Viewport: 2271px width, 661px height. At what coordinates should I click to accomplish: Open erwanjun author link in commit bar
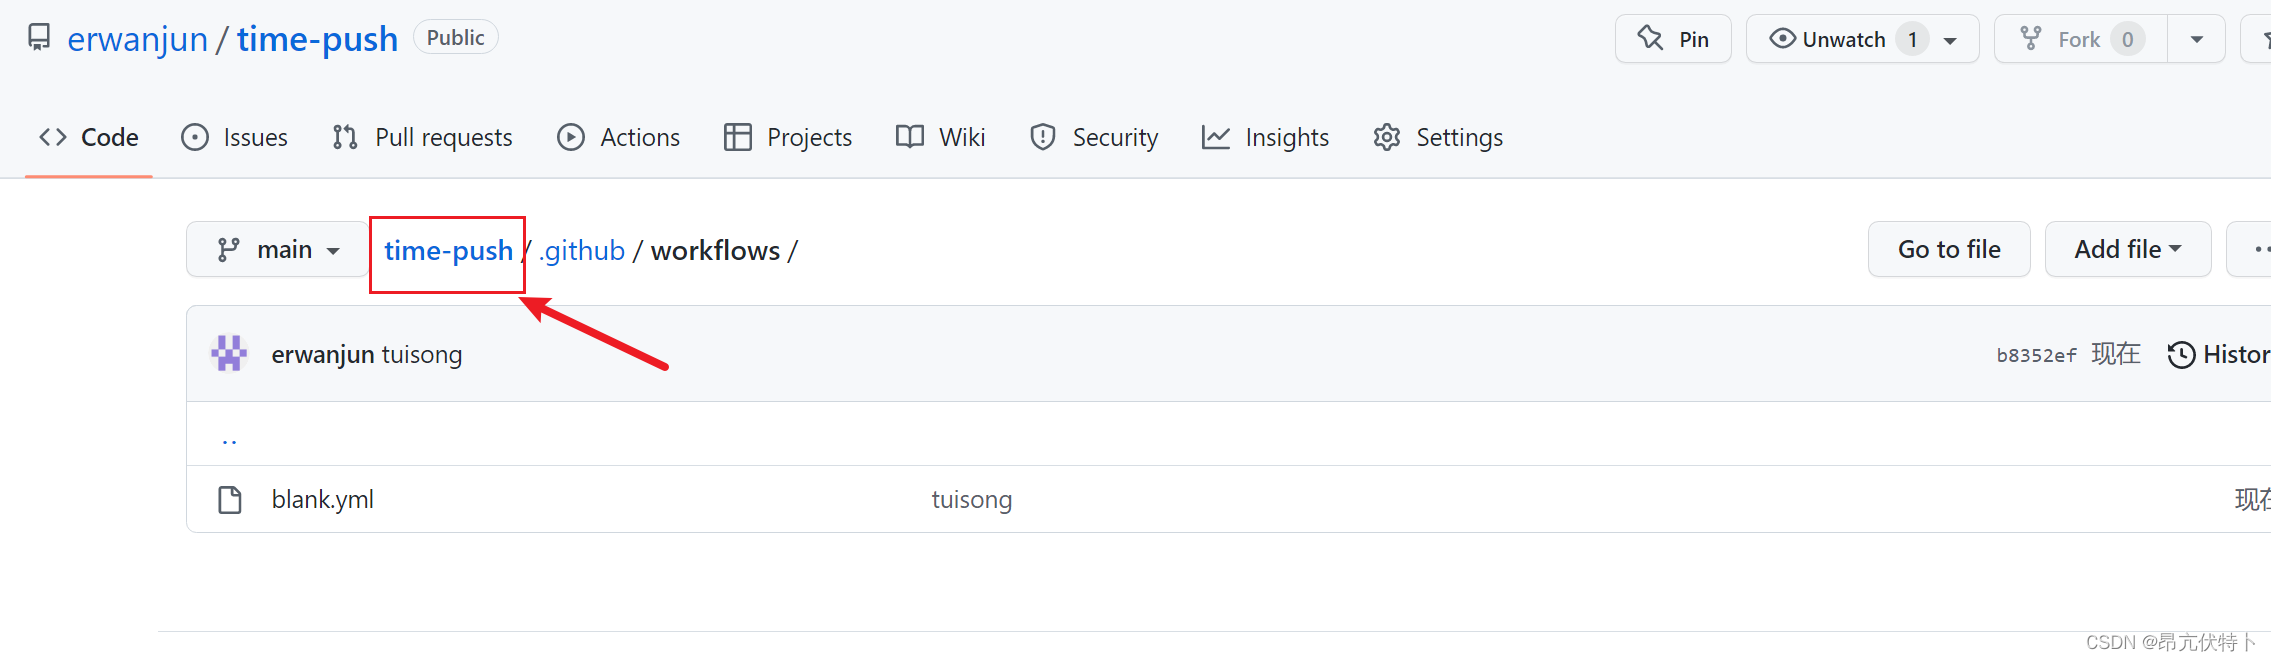click(323, 354)
